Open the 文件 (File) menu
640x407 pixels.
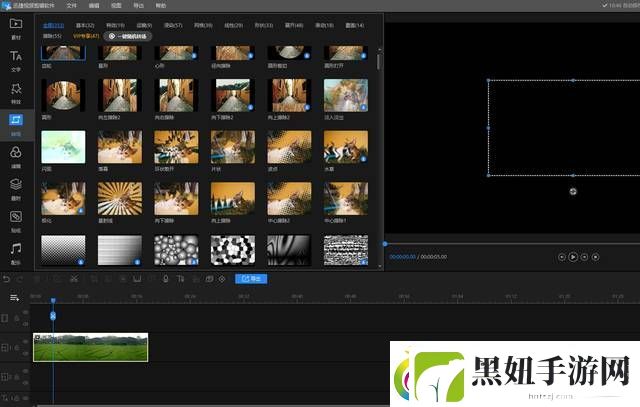71,6
